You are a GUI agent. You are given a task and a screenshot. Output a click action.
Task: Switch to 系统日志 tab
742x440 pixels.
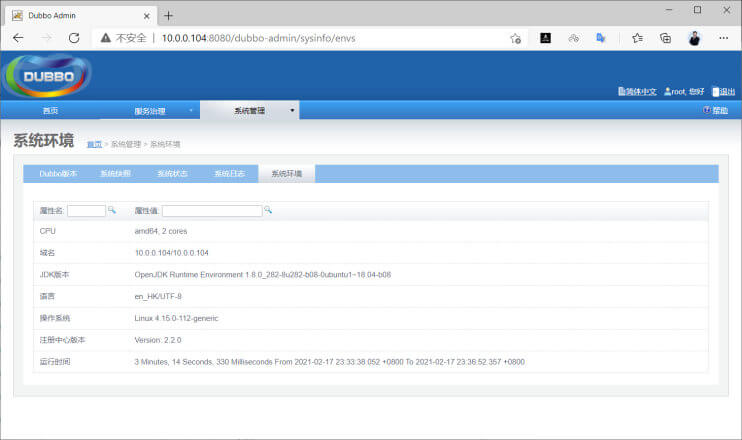pos(230,174)
